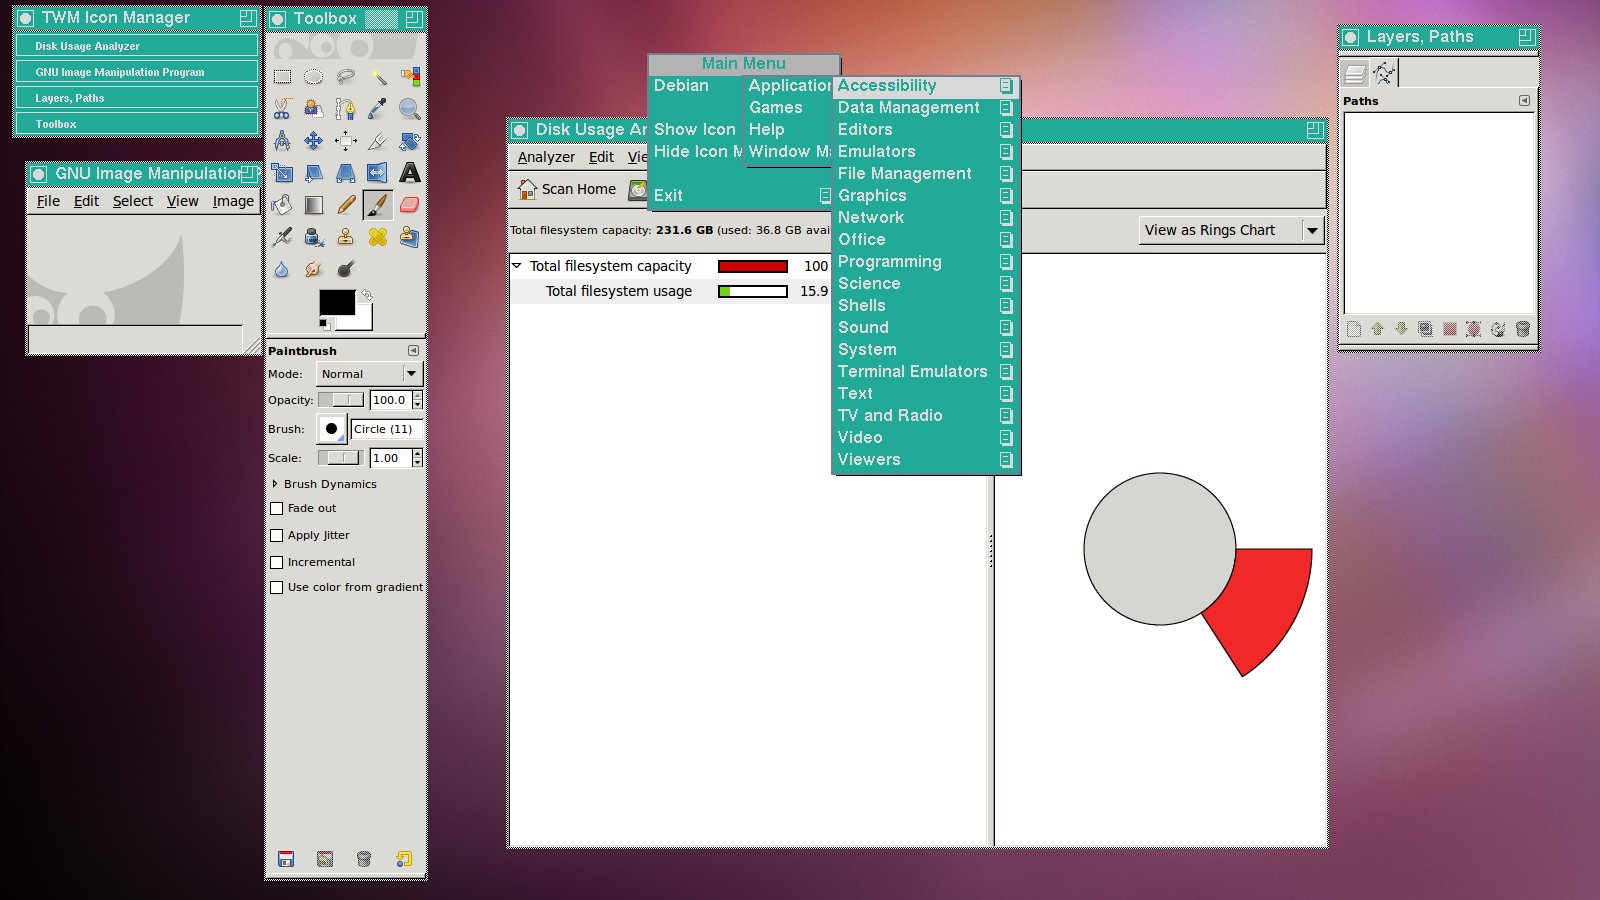Image resolution: width=1600 pixels, height=900 pixels.
Task: Pick the Heal tool bandage icon
Action: click(x=377, y=237)
